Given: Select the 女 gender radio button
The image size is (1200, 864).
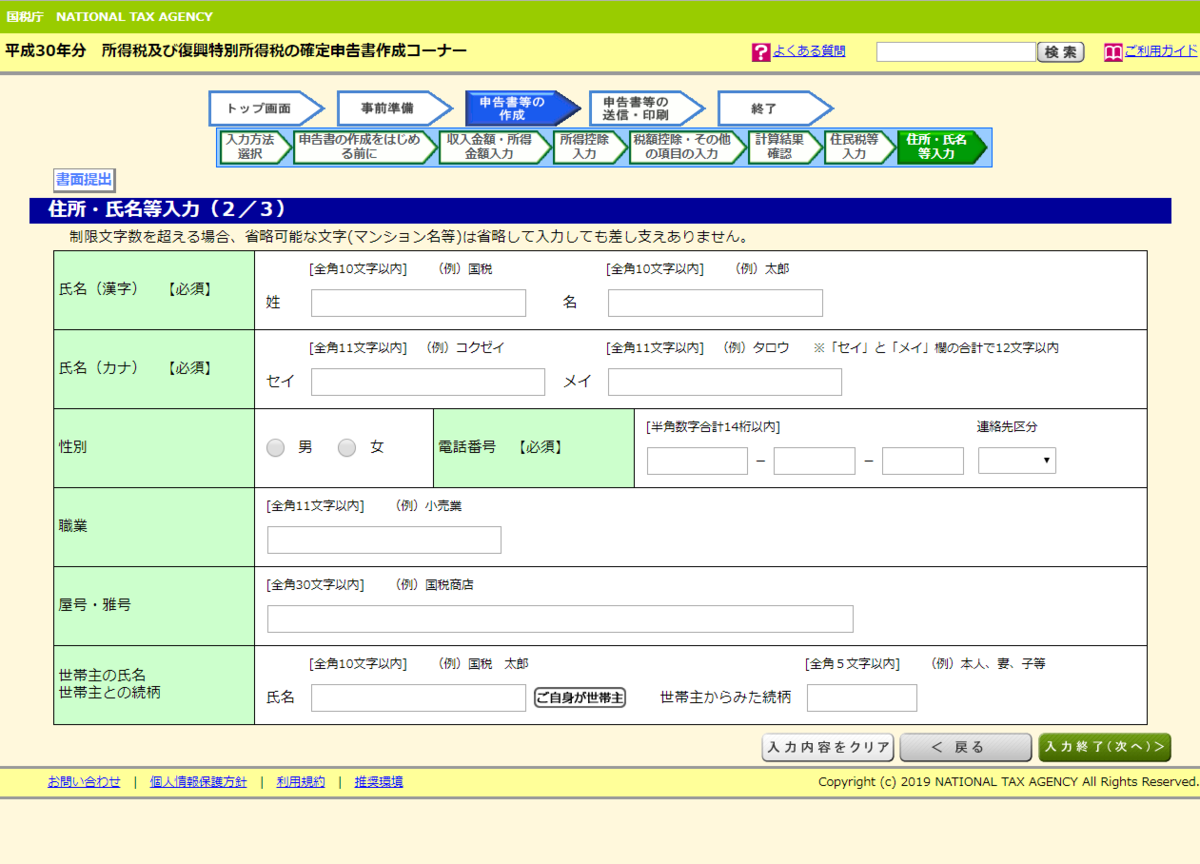Looking at the screenshot, I should click(347, 448).
